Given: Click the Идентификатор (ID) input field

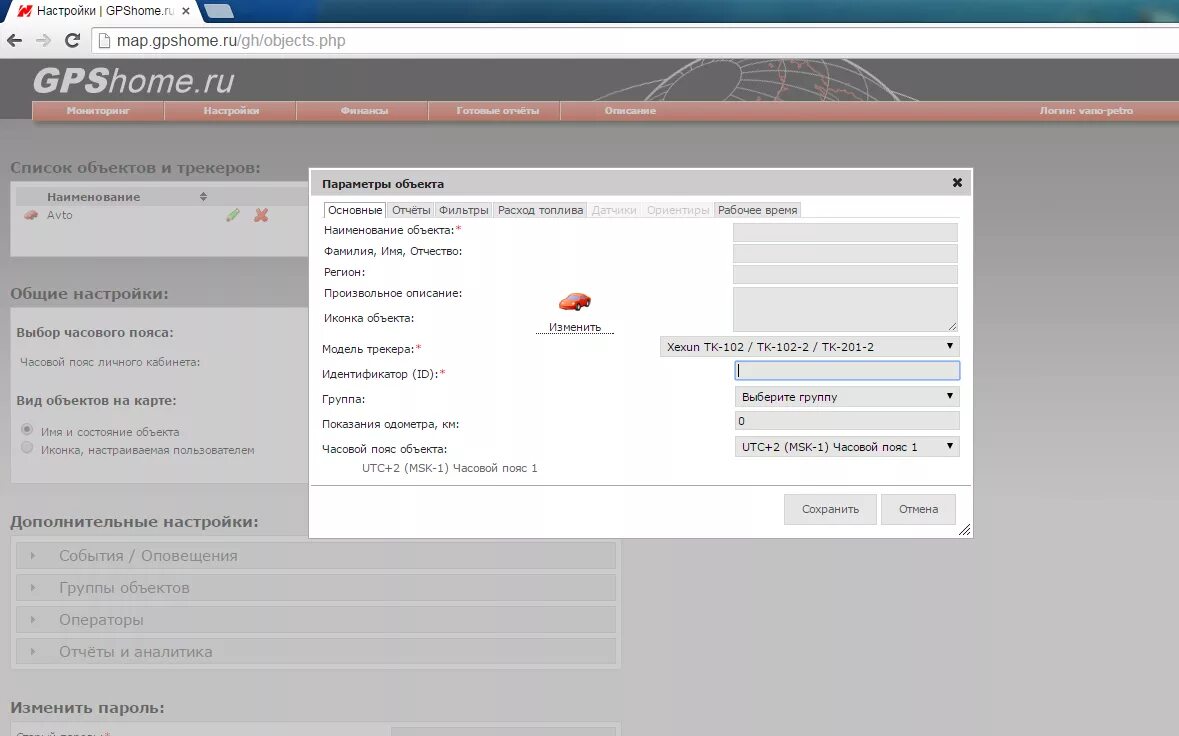Looking at the screenshot, I should click(x=847, y=370).
